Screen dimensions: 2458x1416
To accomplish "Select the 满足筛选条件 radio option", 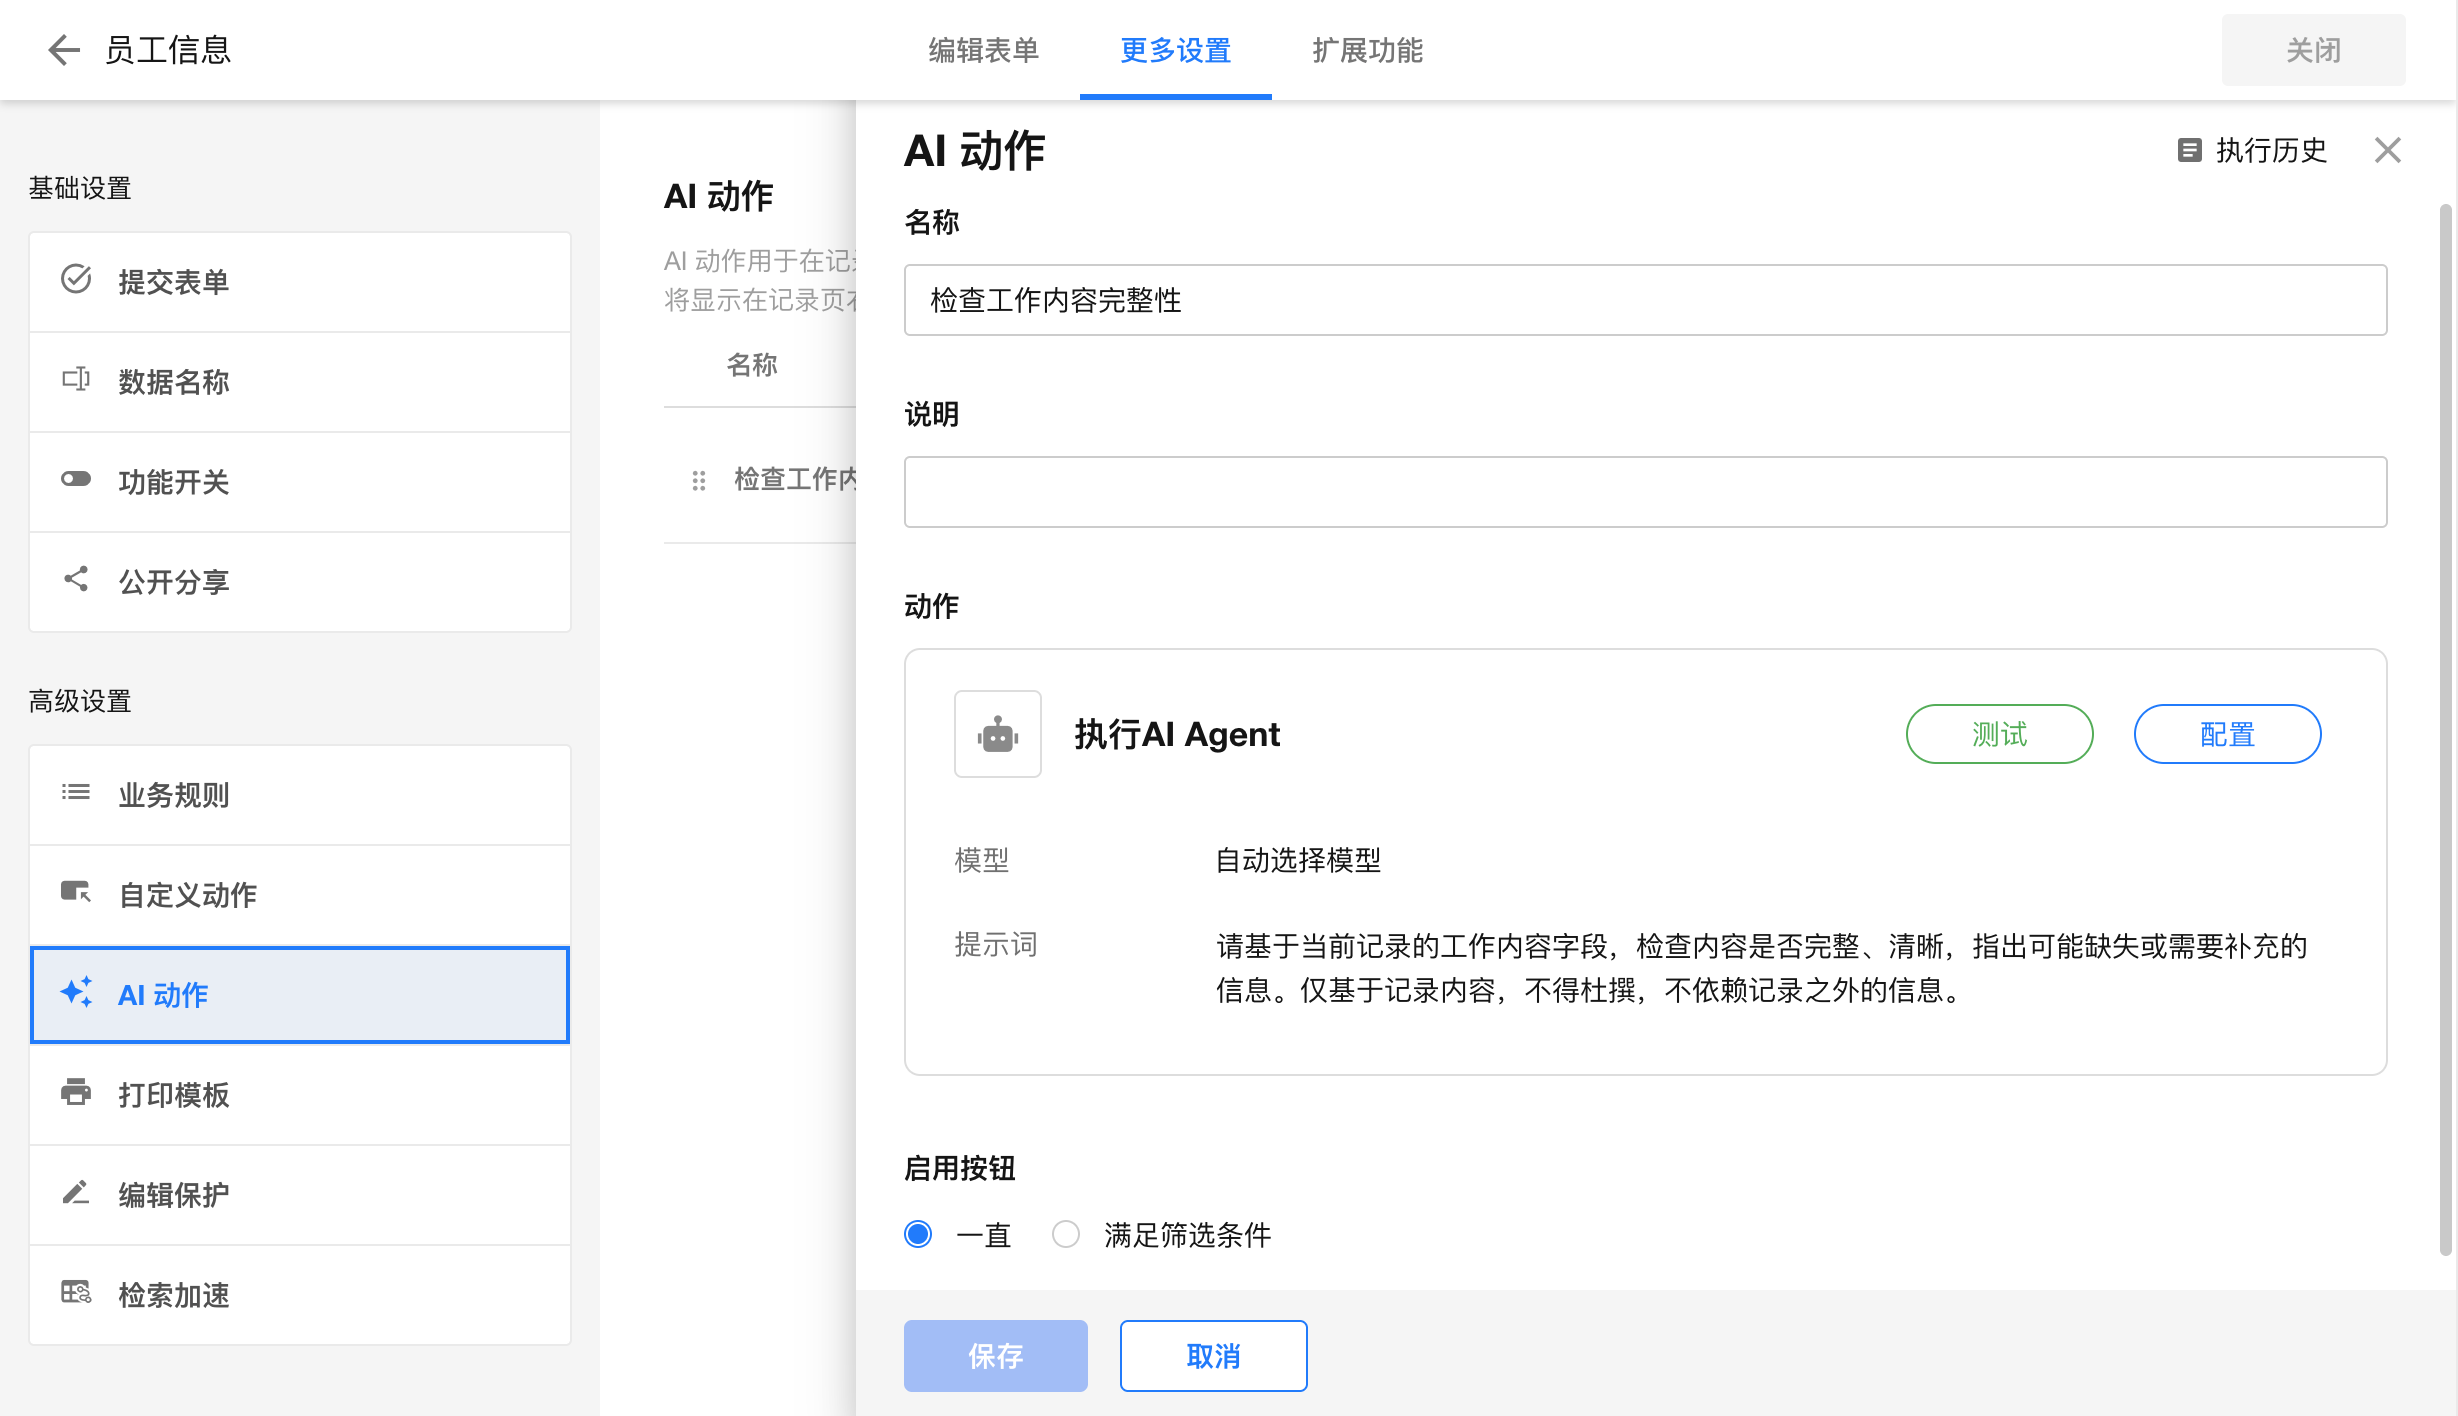I will tap(1066, 1234).
